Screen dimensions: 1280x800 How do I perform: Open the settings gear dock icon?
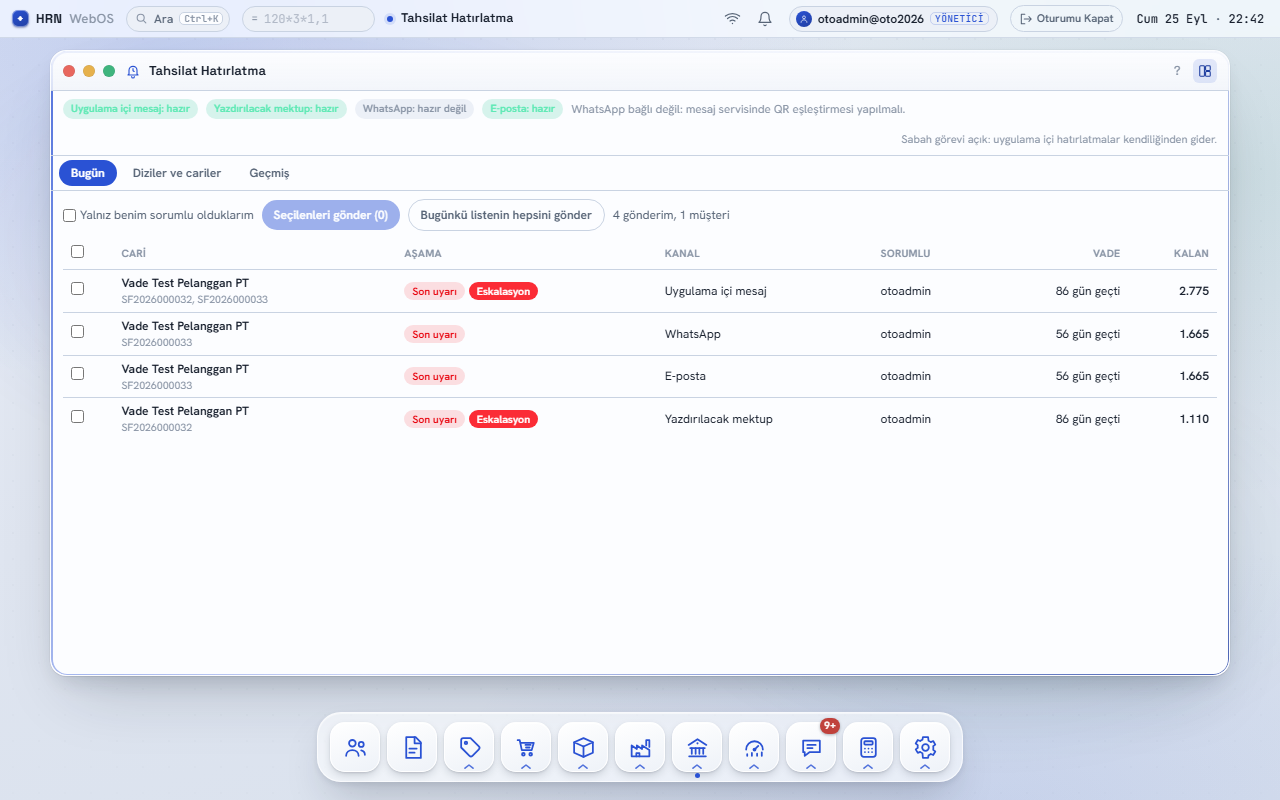click(x=925, y=747)
